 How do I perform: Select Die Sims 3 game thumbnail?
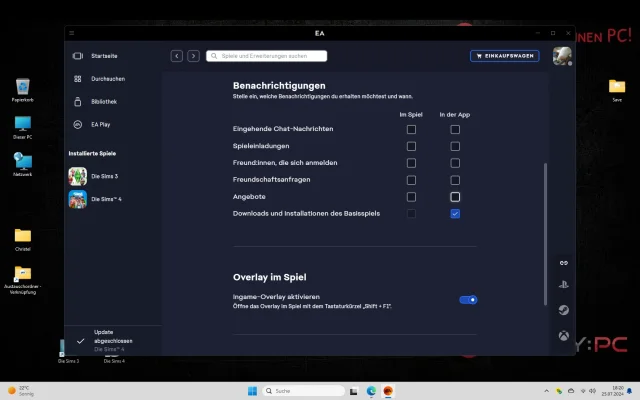click(x=78, y=176)
